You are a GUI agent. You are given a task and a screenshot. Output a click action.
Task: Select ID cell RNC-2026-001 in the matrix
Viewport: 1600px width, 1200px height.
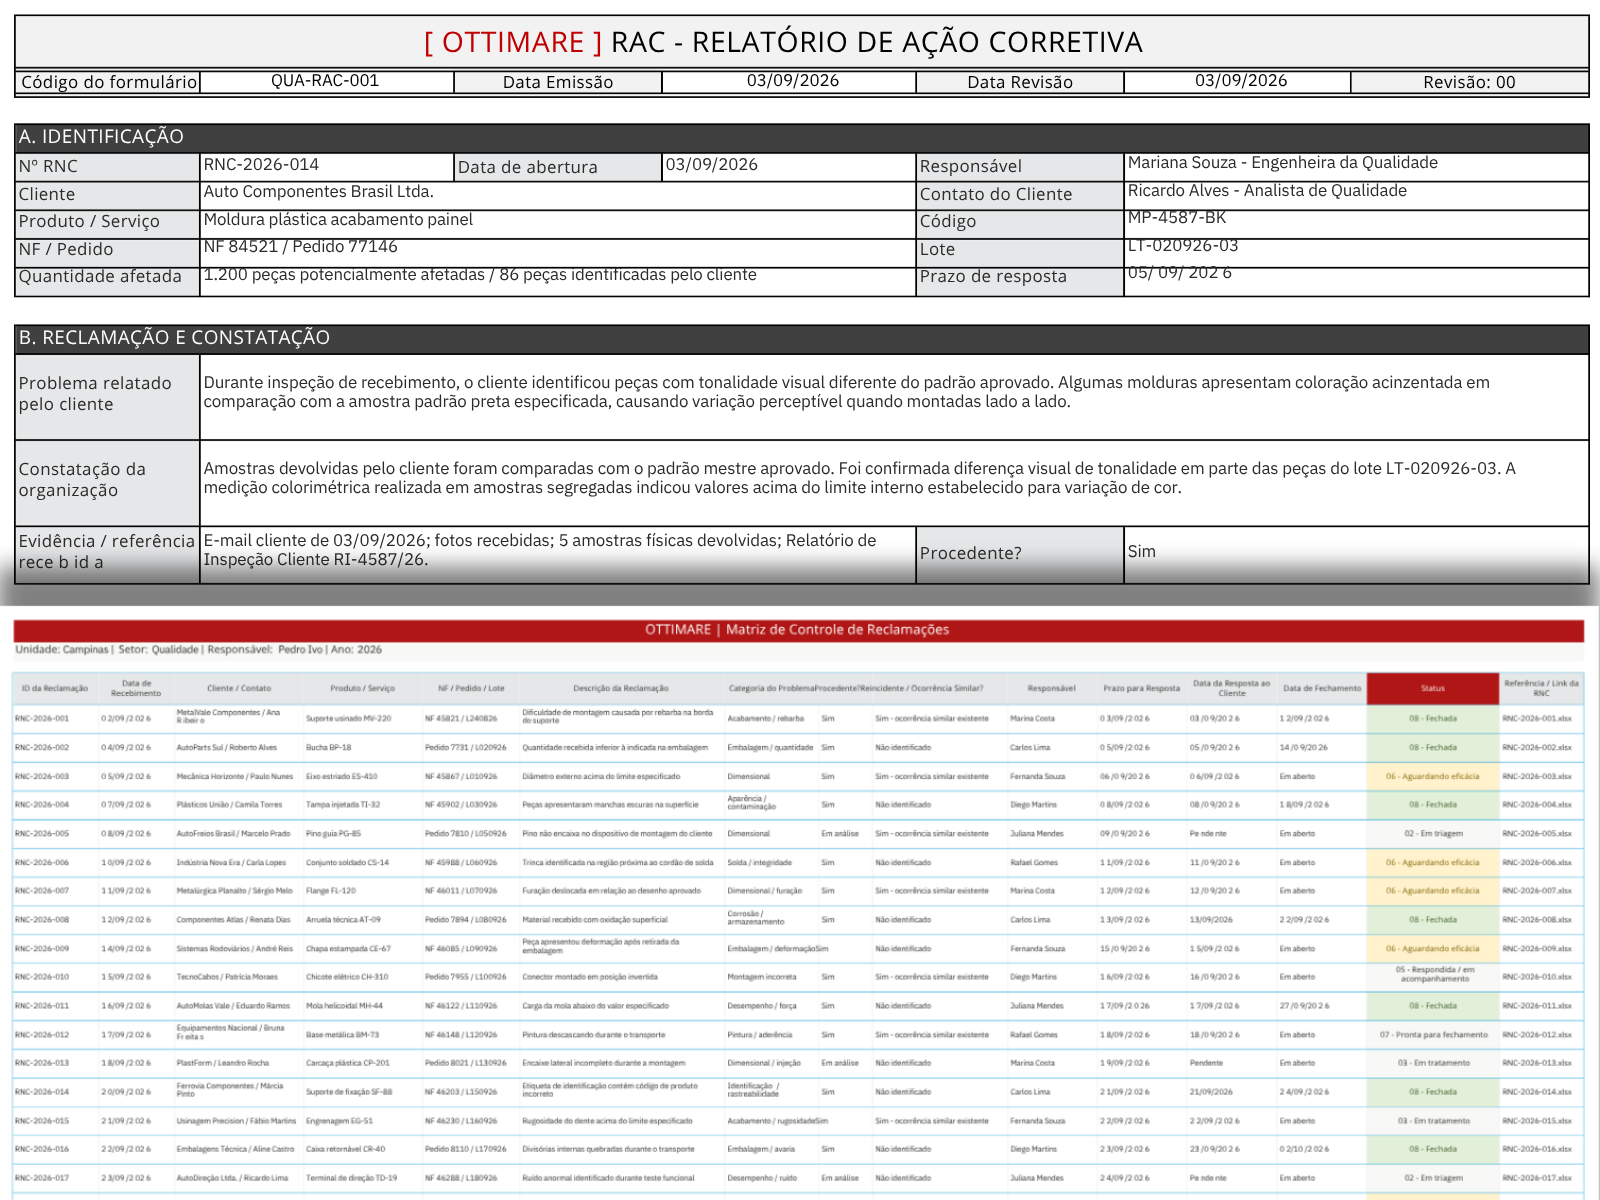coord(42,718)
